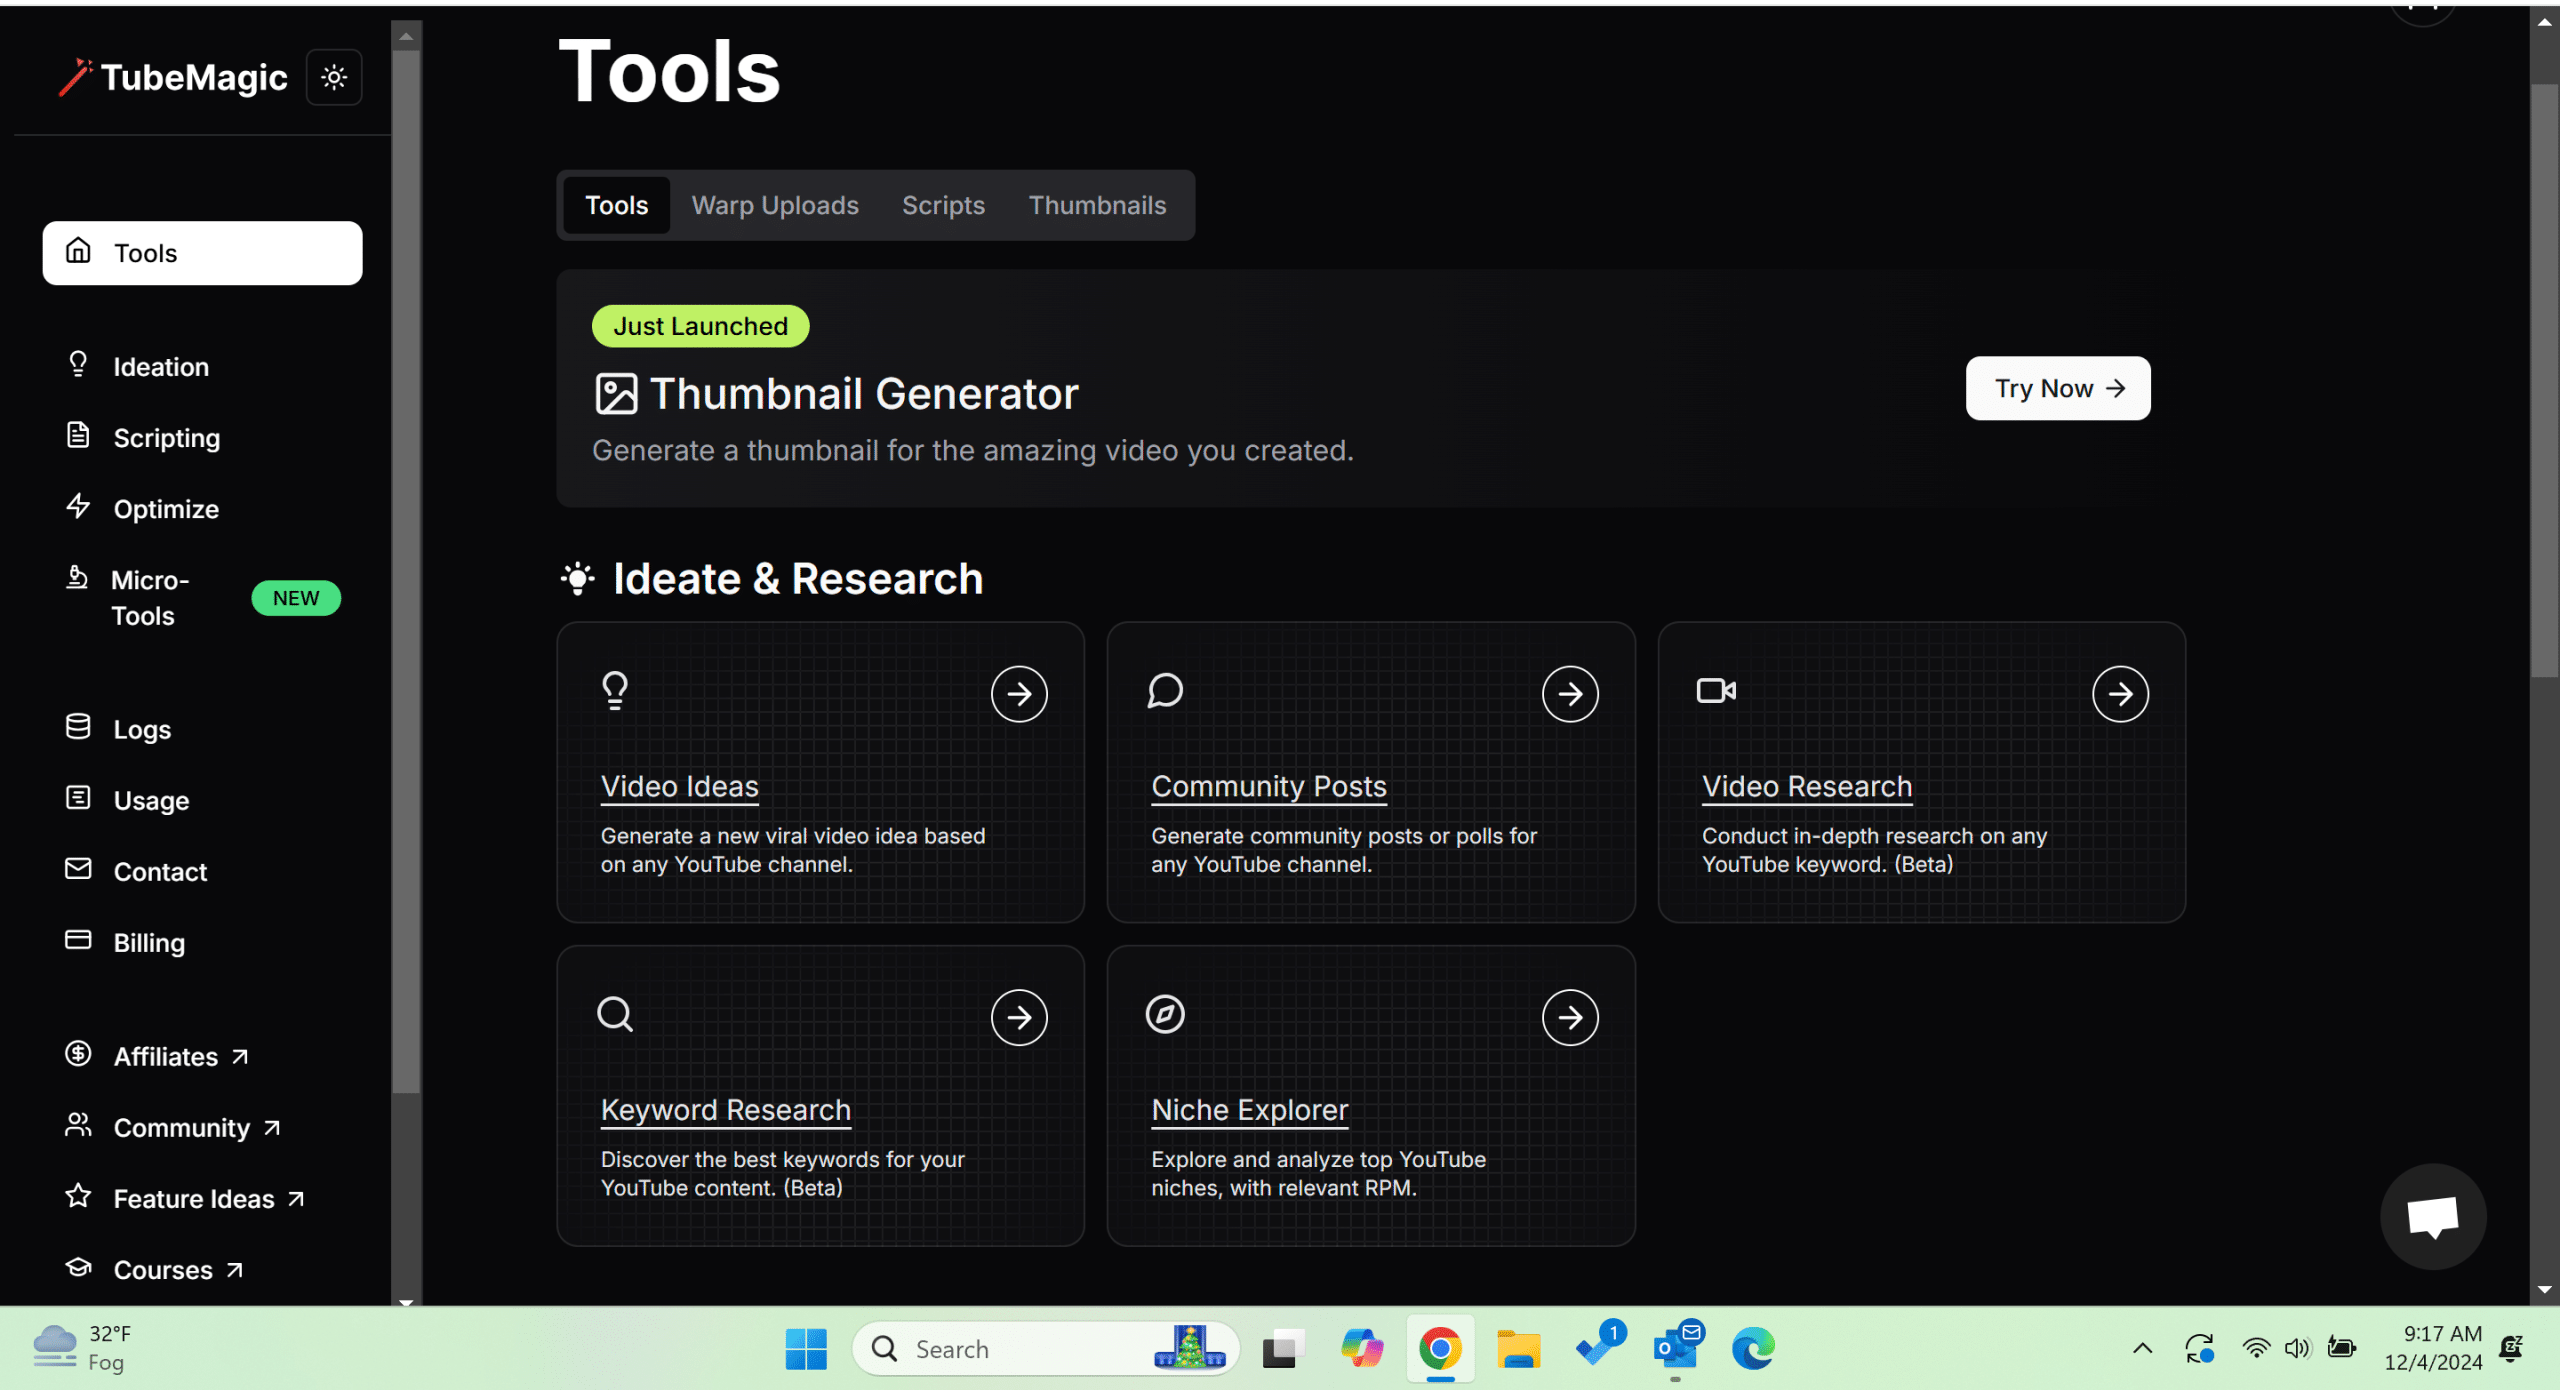Show hidden icons in the system tray
This screenshot has width=2560, height=1390.
point(2142,1349)
